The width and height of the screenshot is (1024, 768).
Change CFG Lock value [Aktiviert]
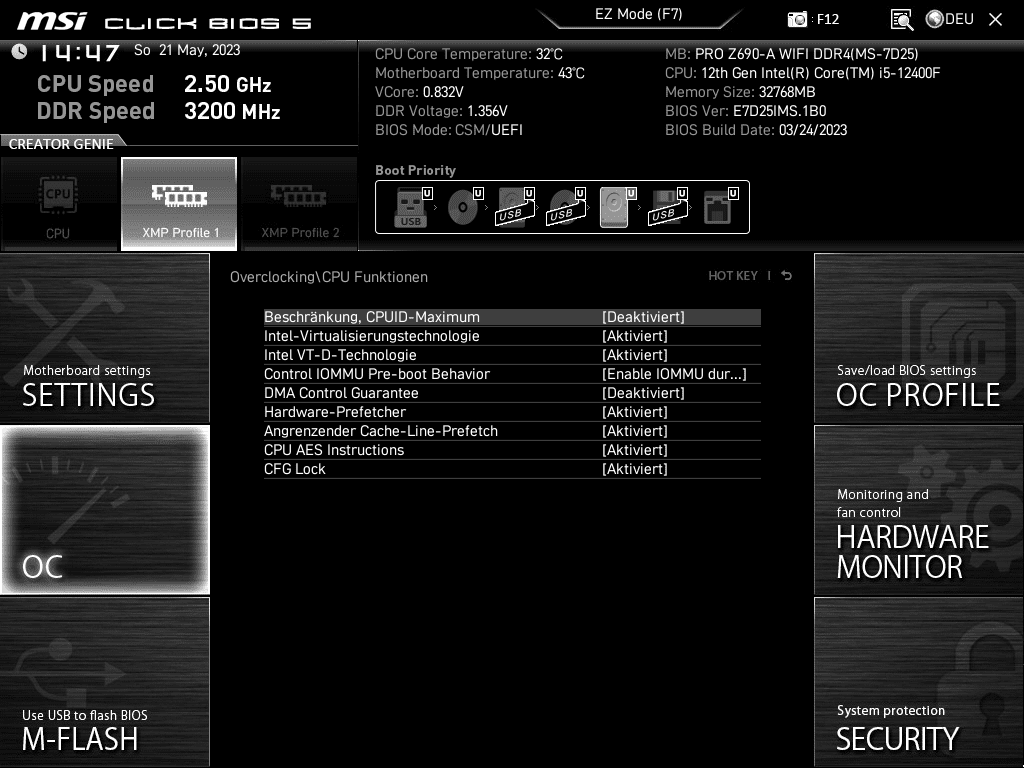coord(635,468)
